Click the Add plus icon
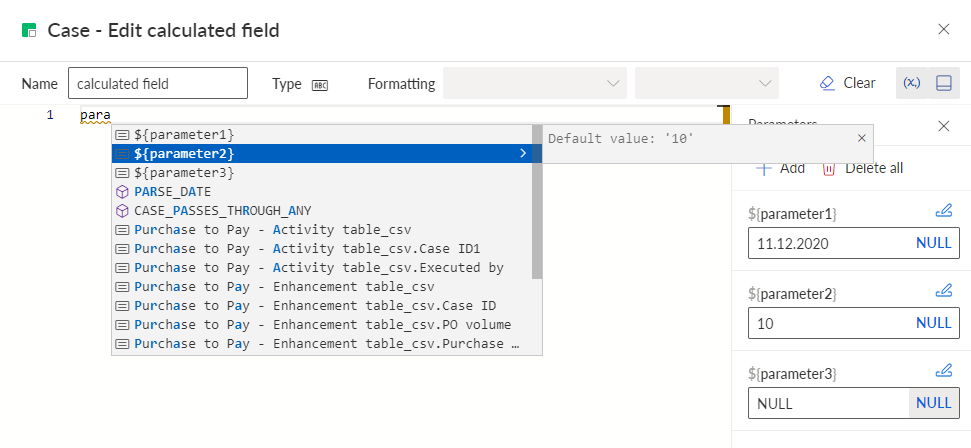 pyautogui.click(x=764, y=169)
